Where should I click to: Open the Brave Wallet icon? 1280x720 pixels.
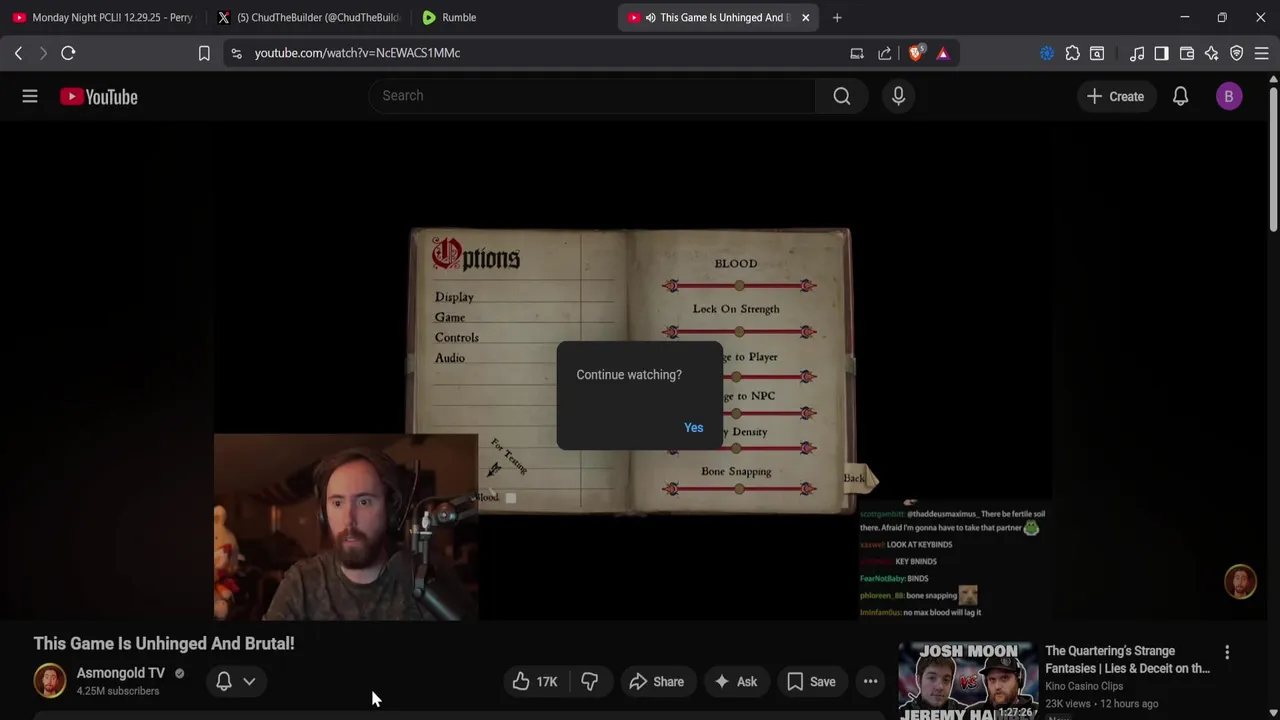coord(1187,53)
